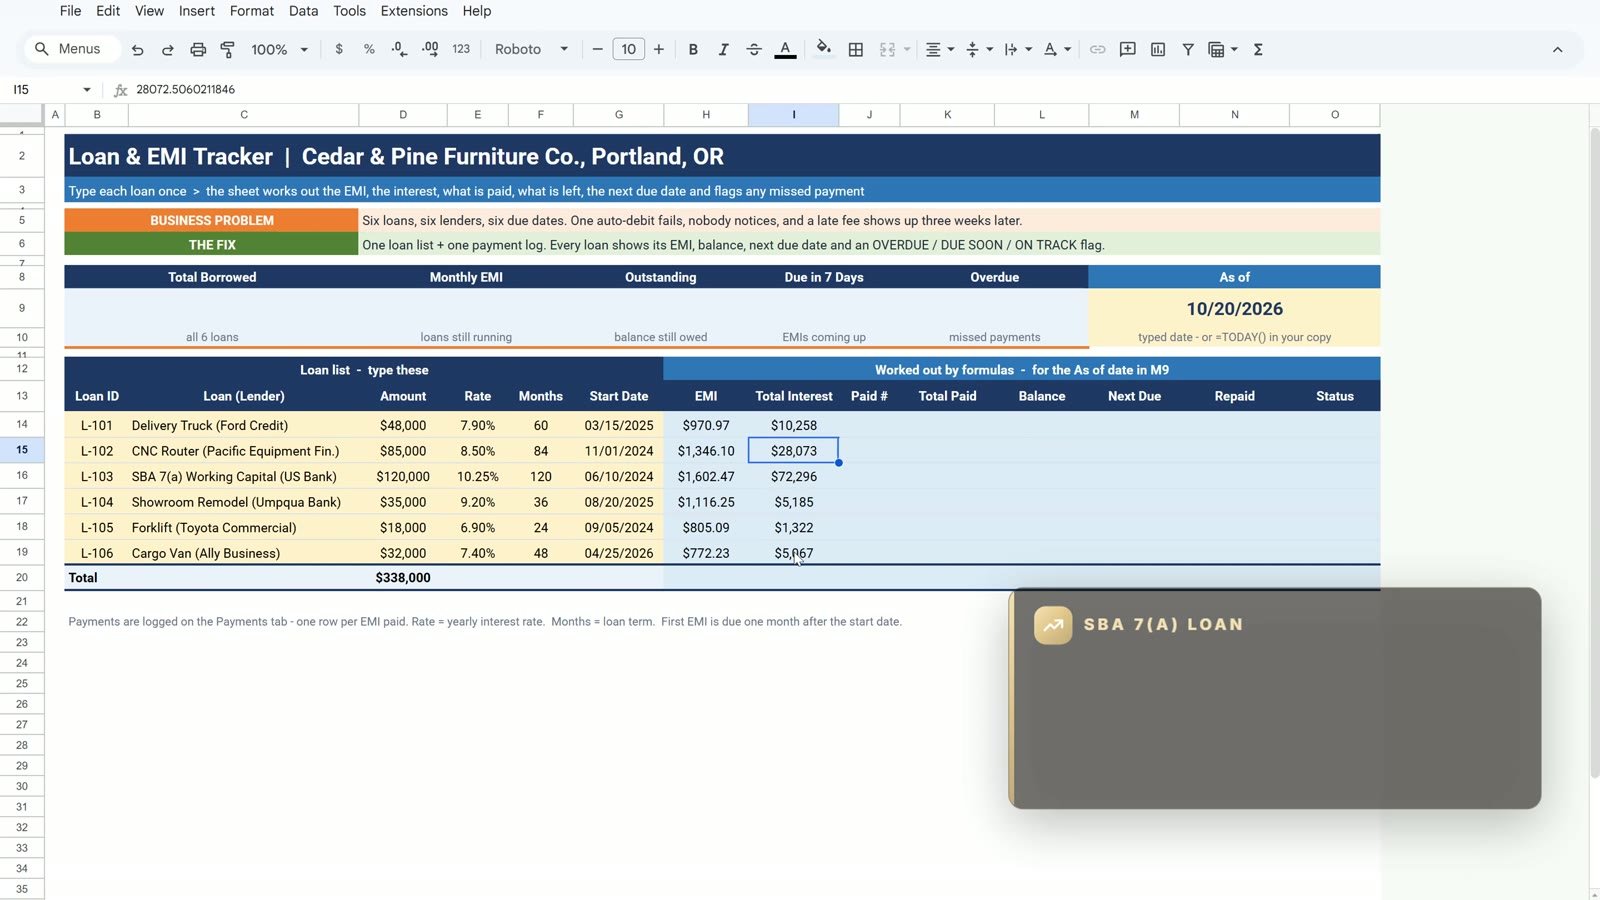Activate the Paint format roller icon
1600x900 pixels.
click(x=228, y=49)
